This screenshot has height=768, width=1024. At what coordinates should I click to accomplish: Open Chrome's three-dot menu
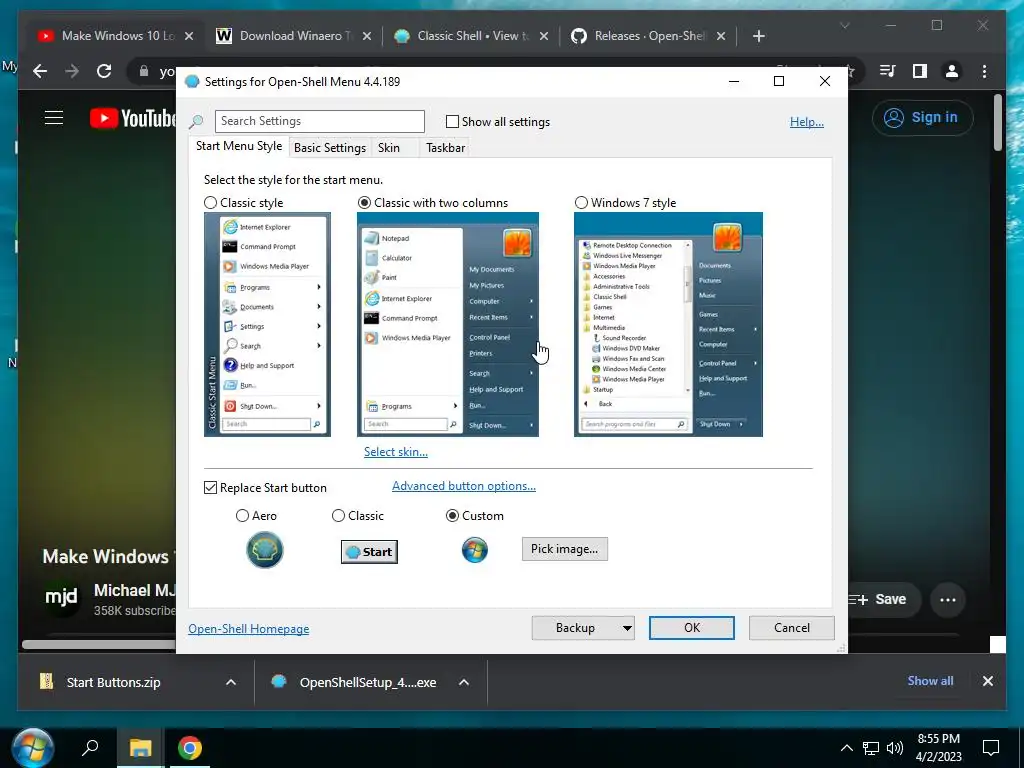point(984,71)
